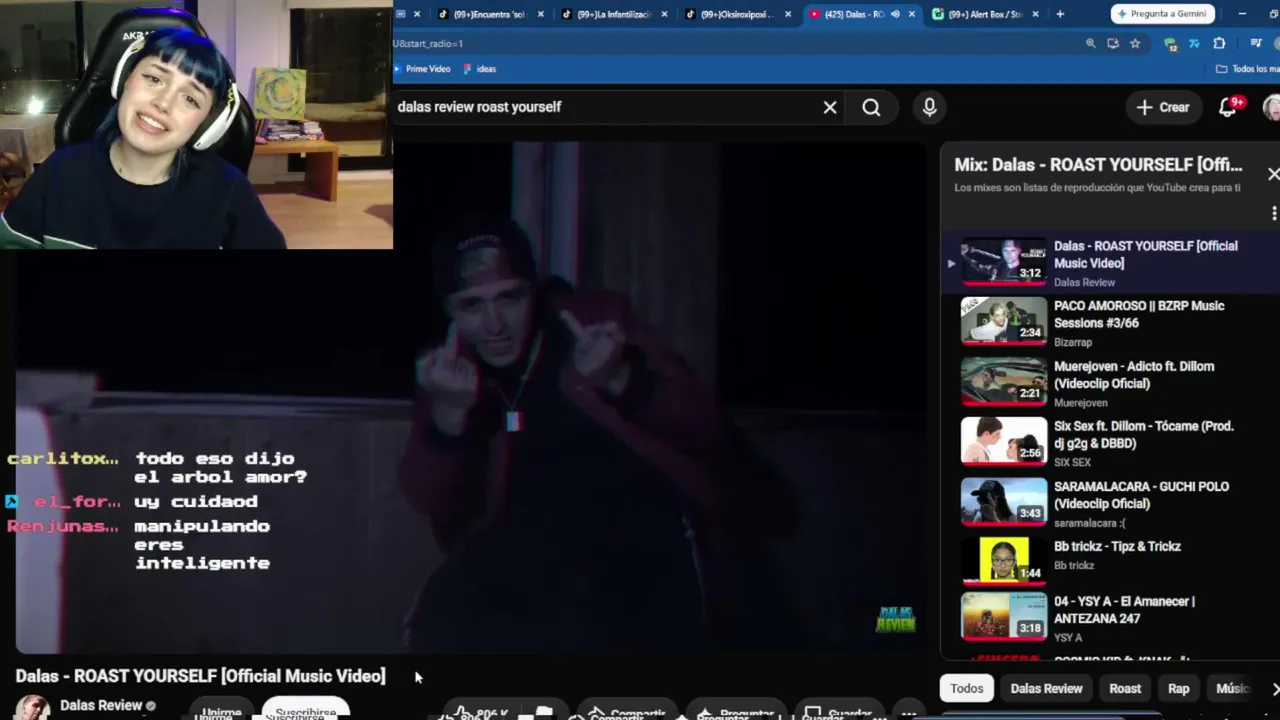
Task: Close the 'La Infantilización' TikTok tab
Action: (x=664, y=14)
